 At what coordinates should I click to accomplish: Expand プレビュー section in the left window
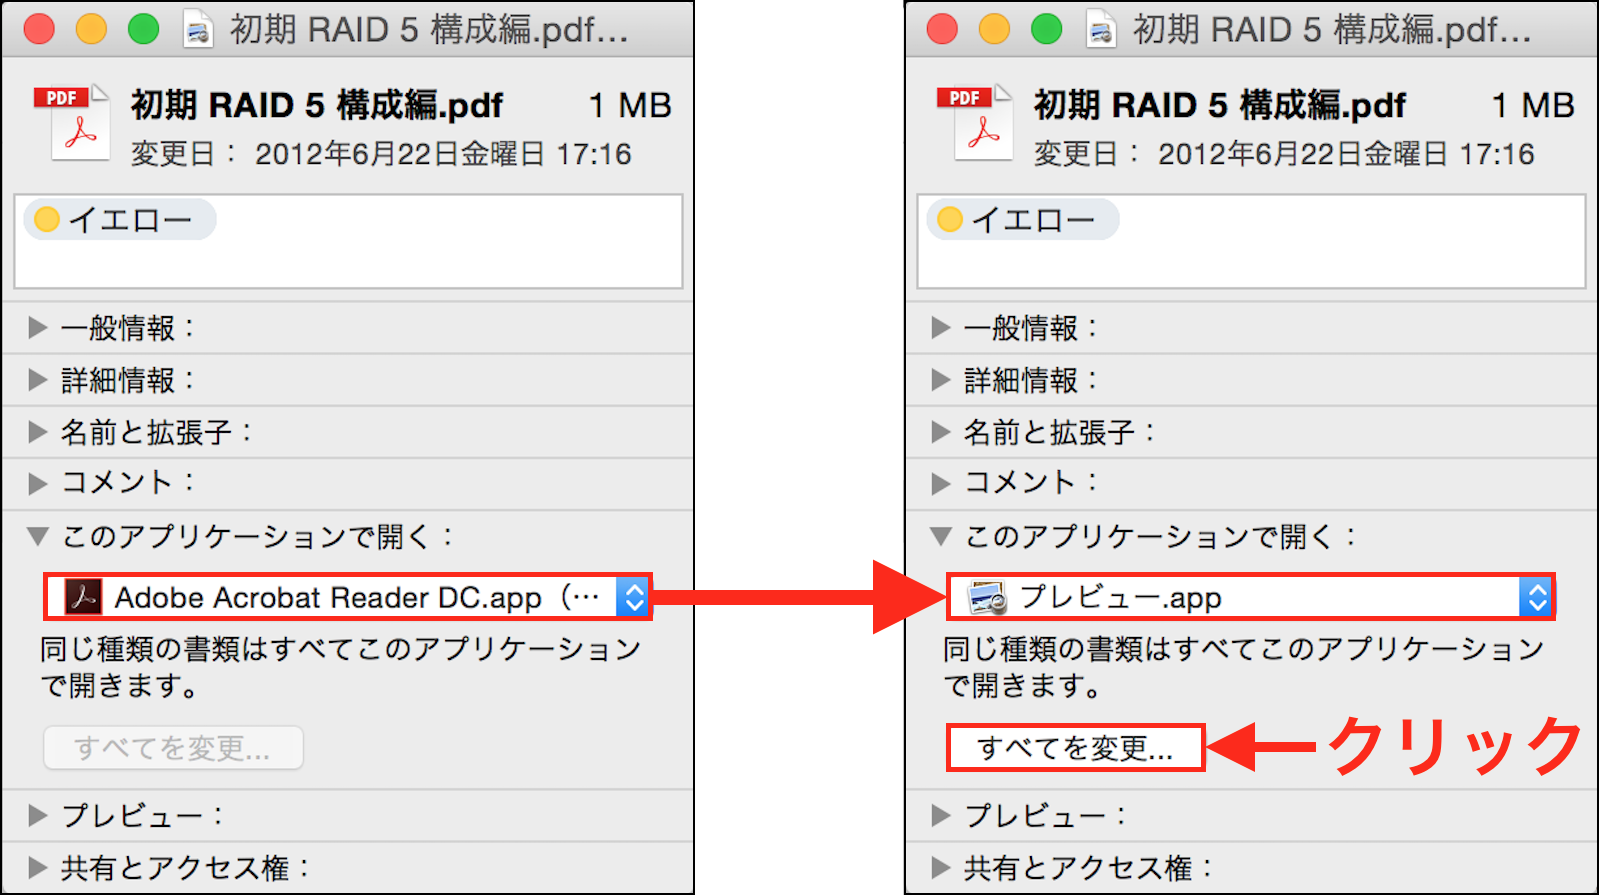pyautogui.click(x=38, y=815)
